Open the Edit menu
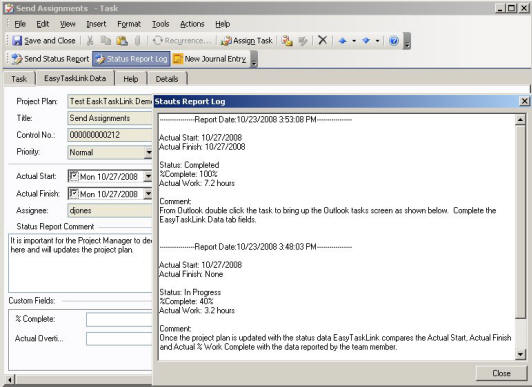Screen dimensions: 532x387 coord(43,24)
